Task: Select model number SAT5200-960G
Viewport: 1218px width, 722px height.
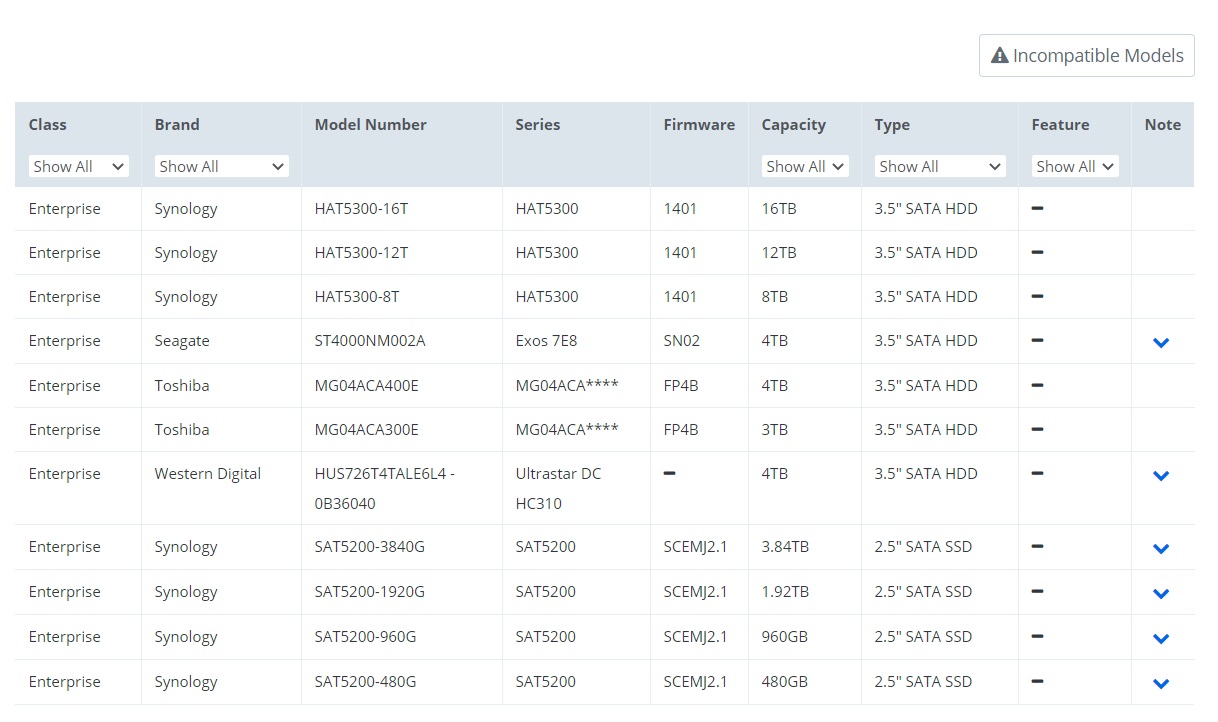Action: (365, 637)
